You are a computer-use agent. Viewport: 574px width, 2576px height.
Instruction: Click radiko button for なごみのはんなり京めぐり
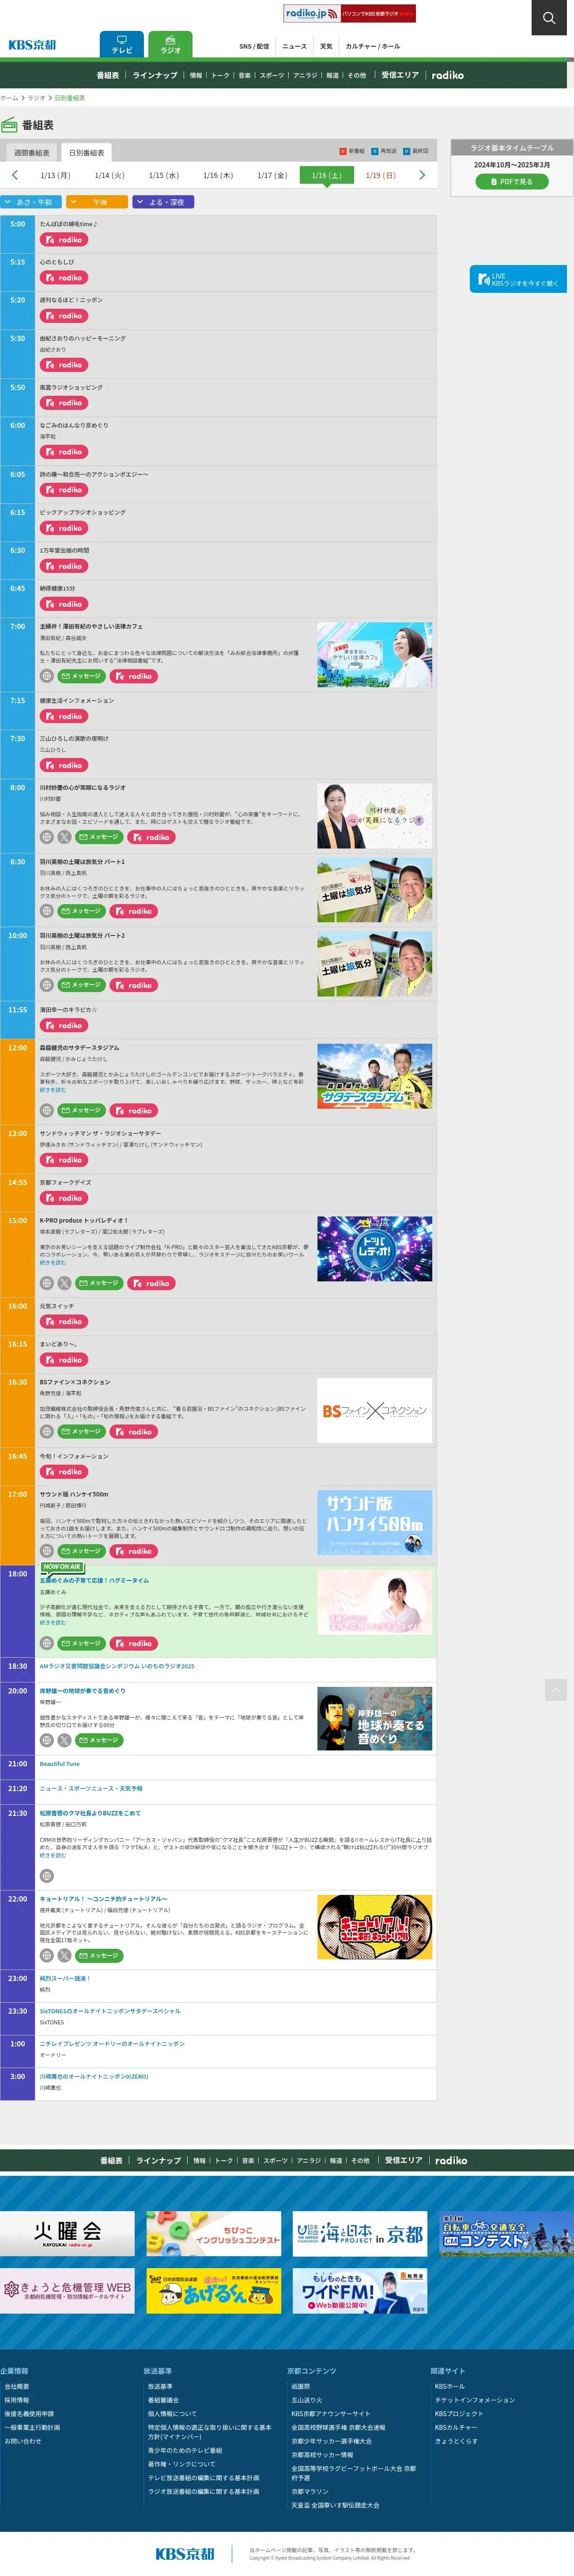pos(64,452)
